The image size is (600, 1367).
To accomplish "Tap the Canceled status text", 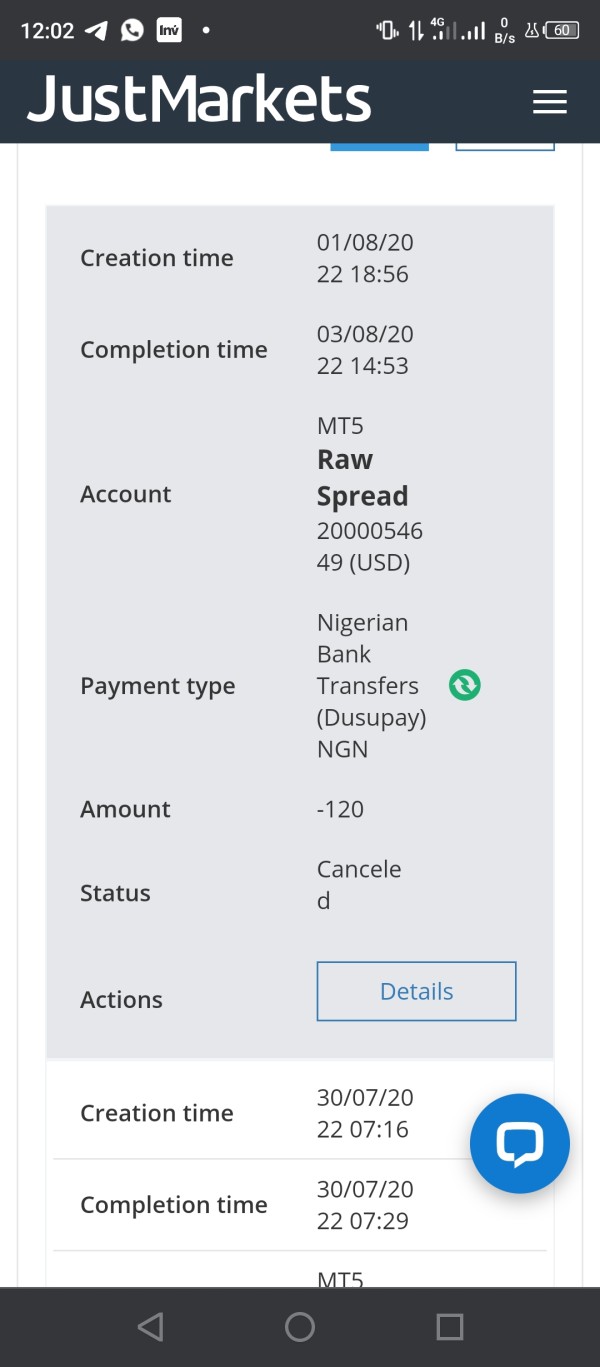I will [x=358, y=884].
